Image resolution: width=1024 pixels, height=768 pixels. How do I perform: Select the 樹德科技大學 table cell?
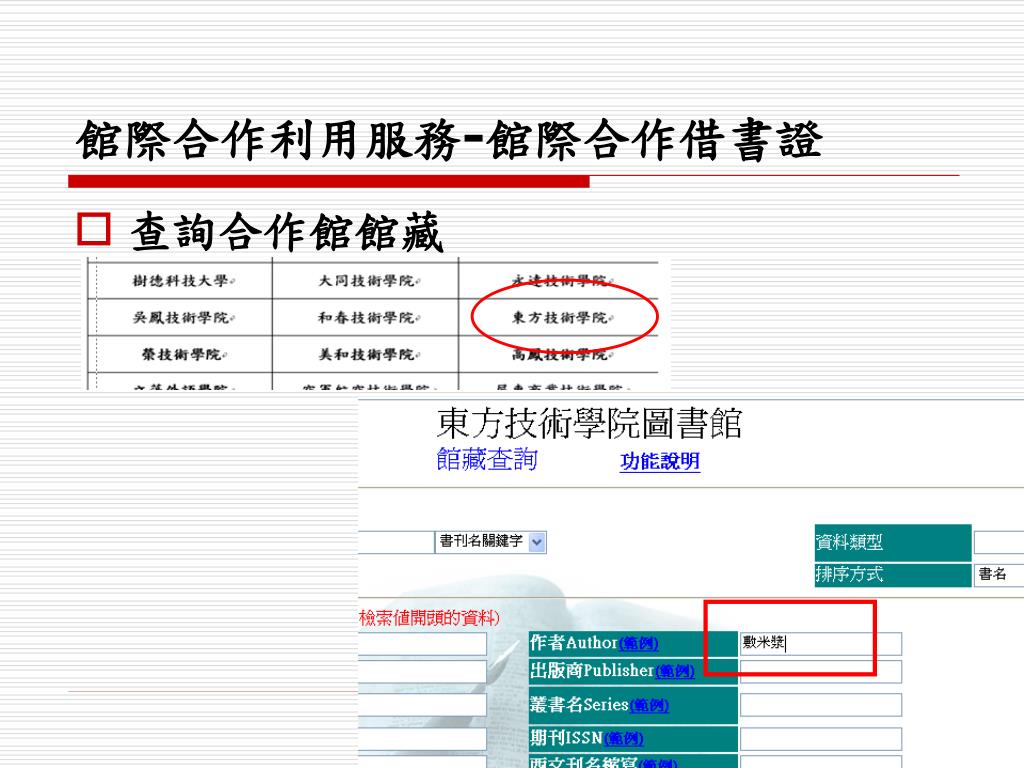coord(180,281)
